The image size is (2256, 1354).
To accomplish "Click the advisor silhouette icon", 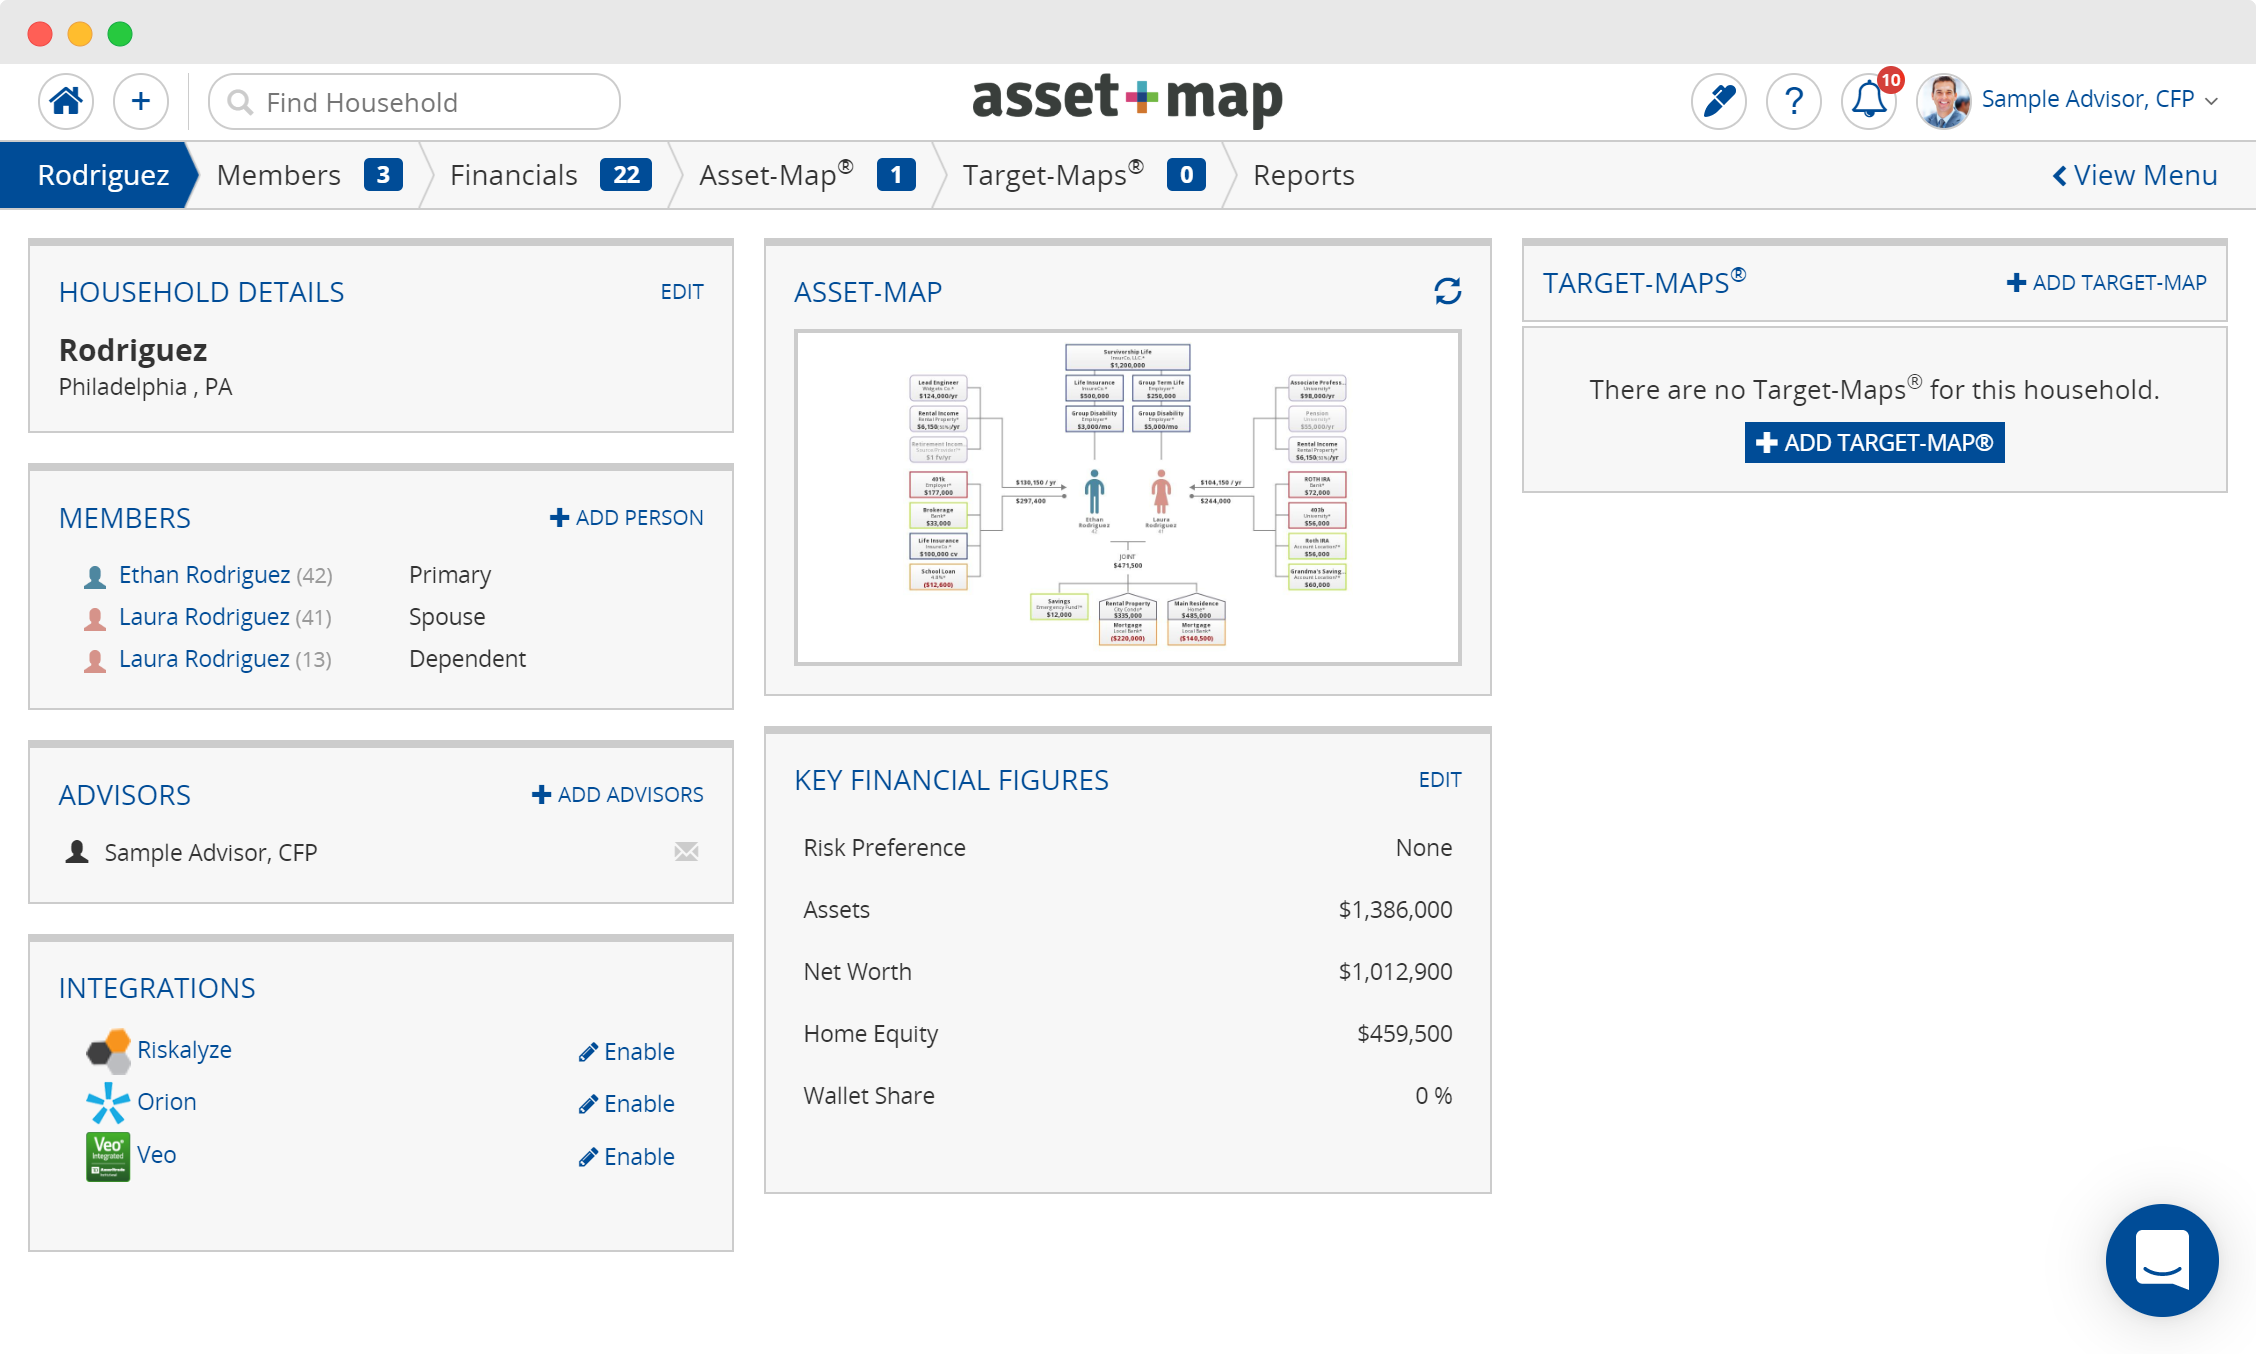I will coord(77,852).
